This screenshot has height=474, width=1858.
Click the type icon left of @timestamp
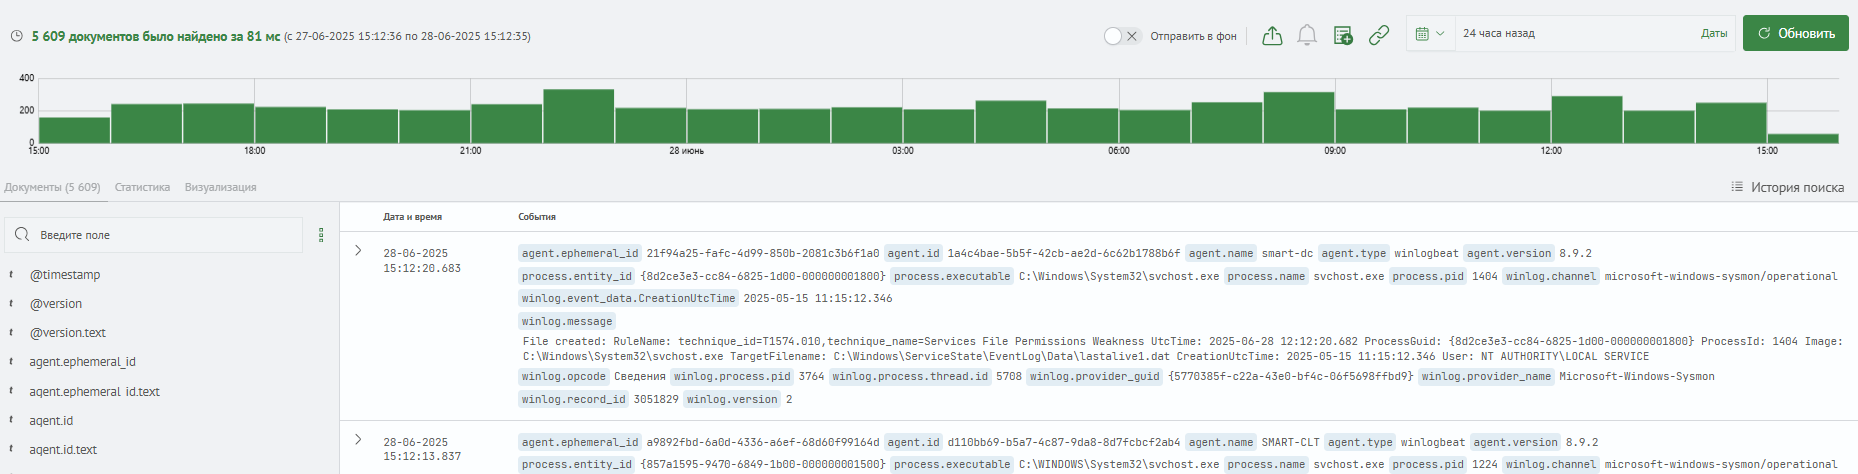(11, 275)
